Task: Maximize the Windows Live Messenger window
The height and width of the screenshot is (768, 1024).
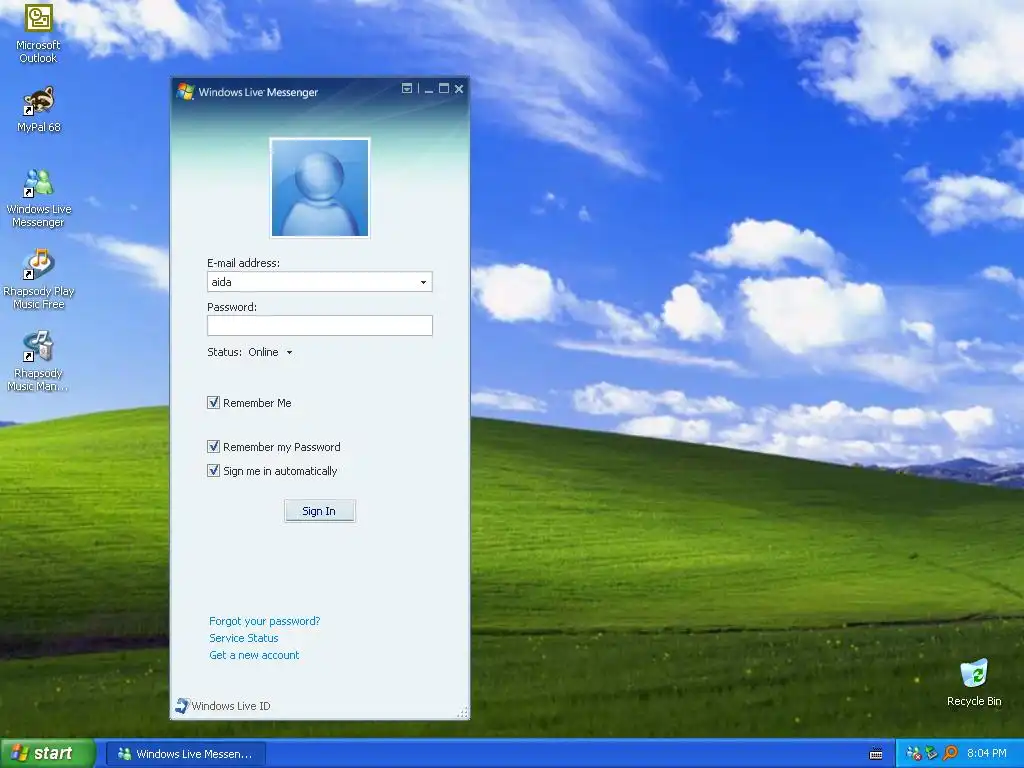Action: (x=444, y=89)
